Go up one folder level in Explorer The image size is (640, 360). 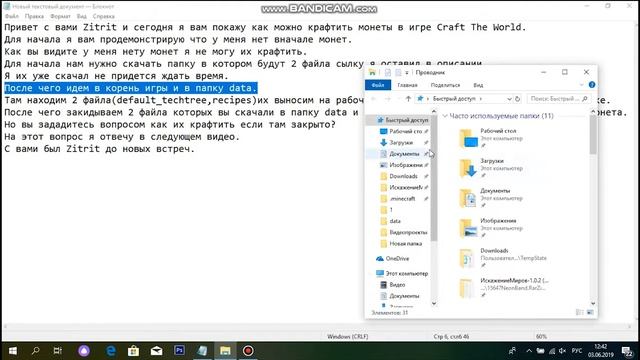pos(408,99)
